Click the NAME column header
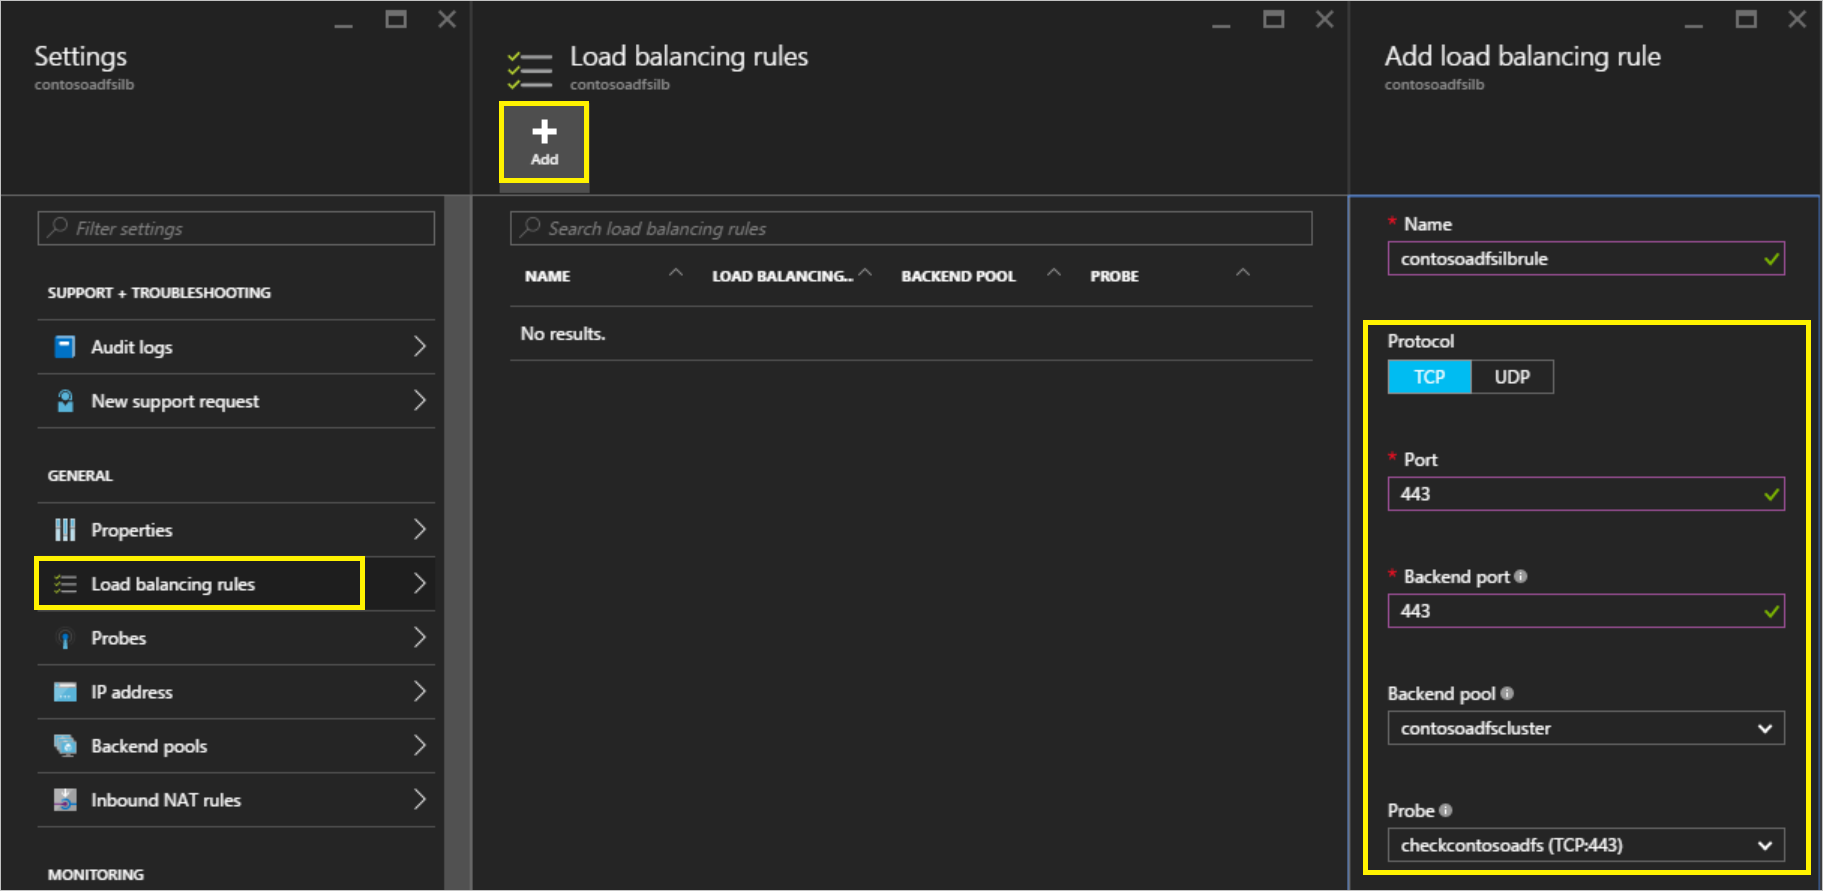 547,276
